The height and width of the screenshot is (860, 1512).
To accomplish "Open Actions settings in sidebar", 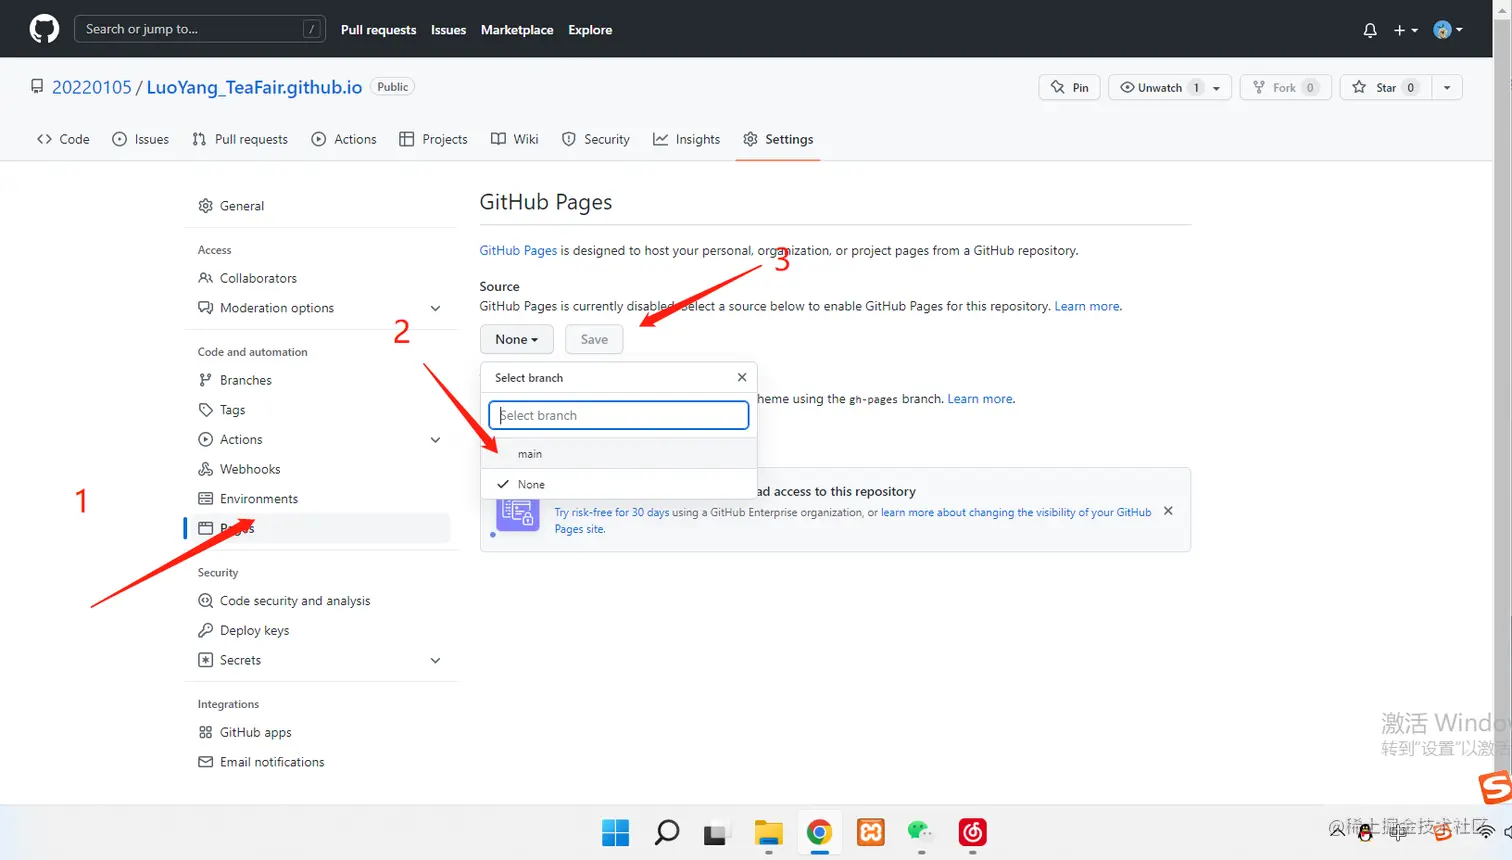I will tap(241, 439).
